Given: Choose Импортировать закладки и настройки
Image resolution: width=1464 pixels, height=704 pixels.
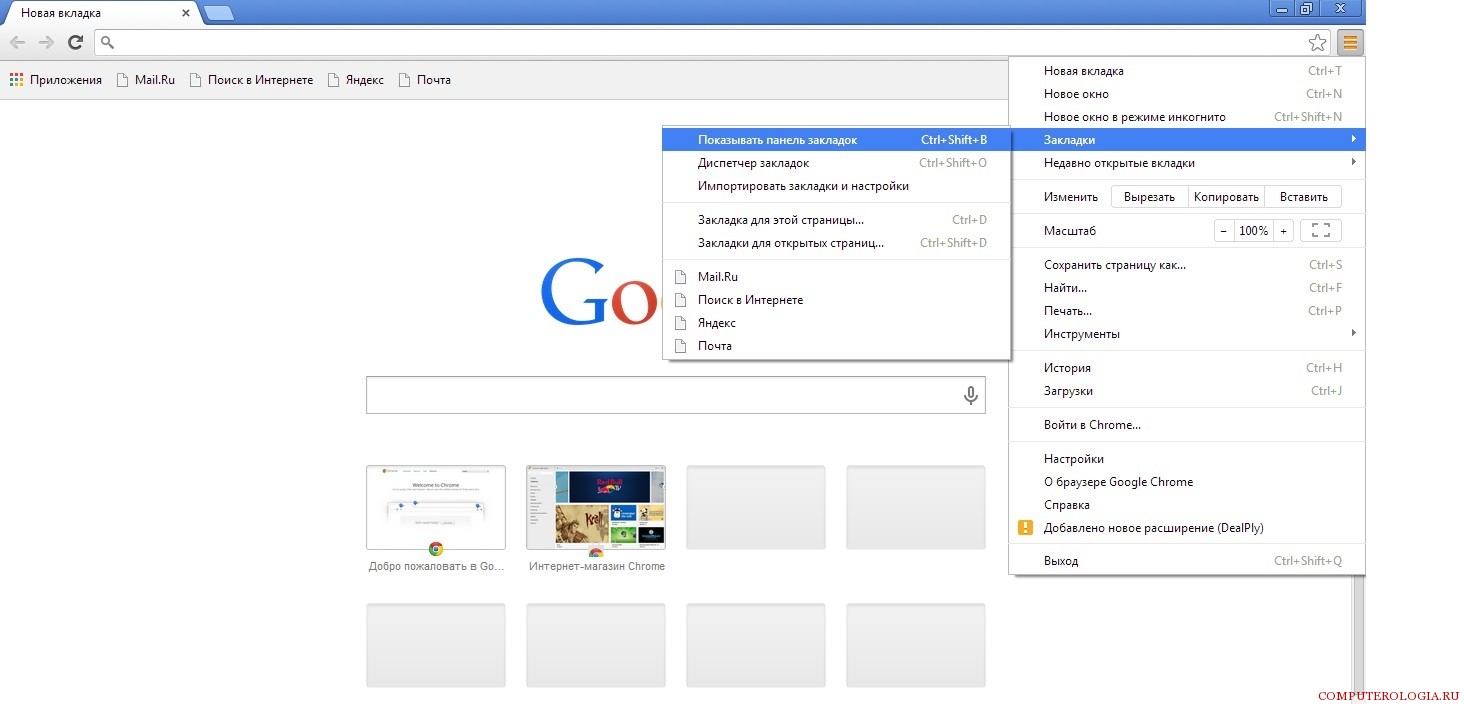Looking at the screenshot, I should pyautogui.click(x=837, y=186).
